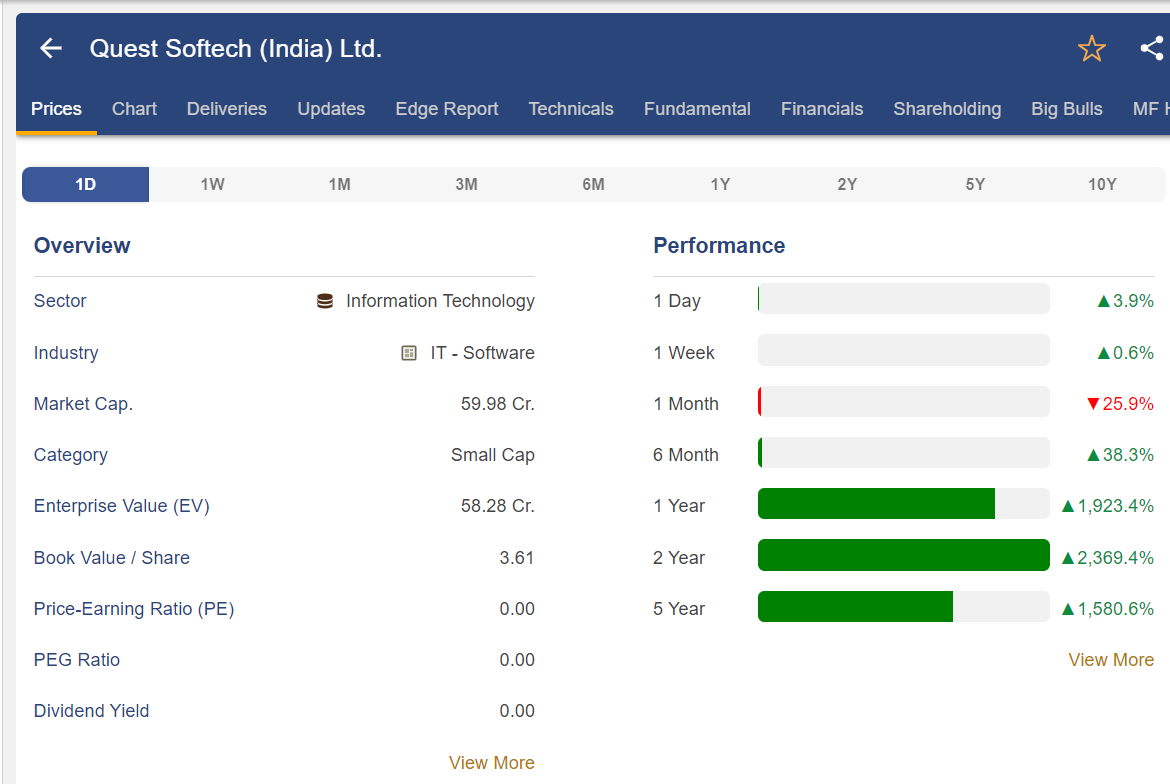
Task: Click the IT - Software industry icon
Action: (409, 353)
